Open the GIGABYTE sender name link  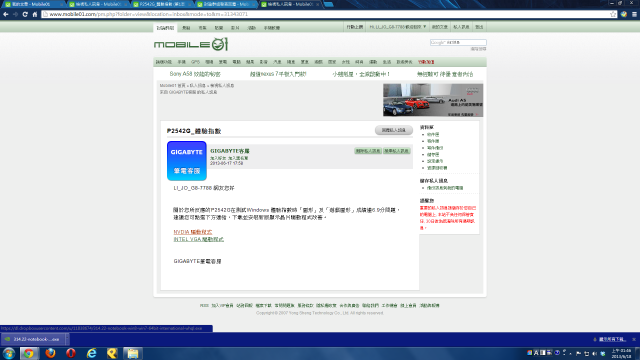click(230, 151)
